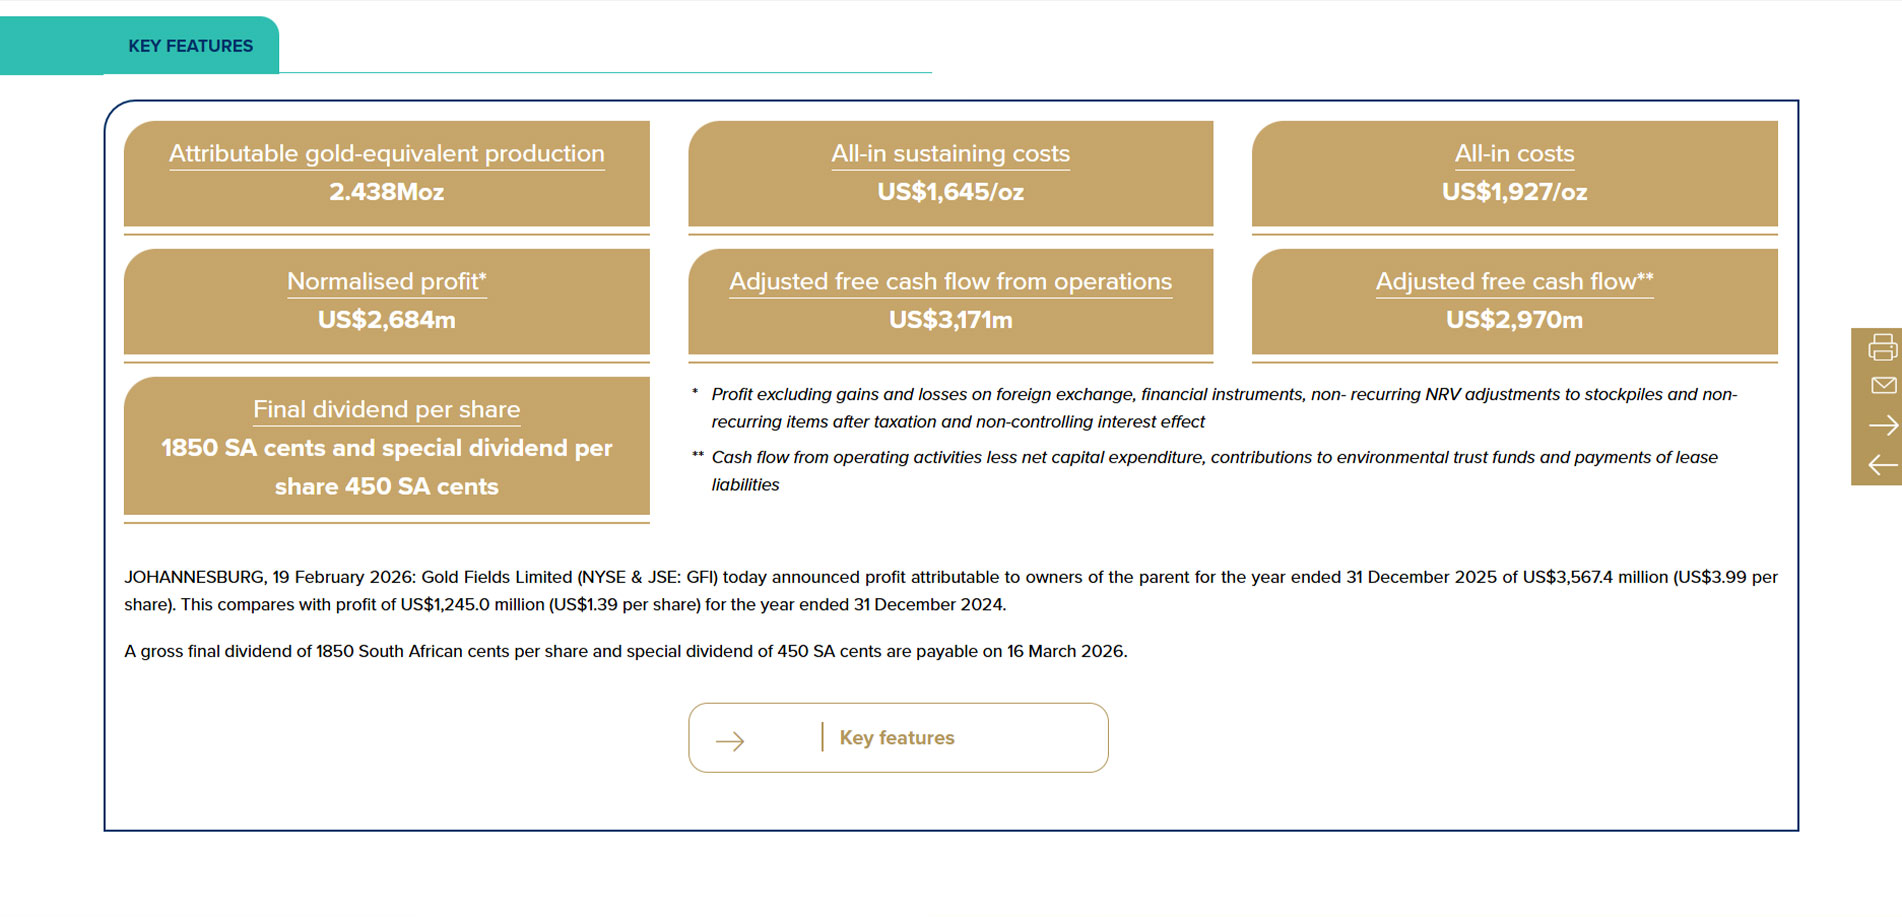Click the single-asterisk profit footnote text
The height and width of the screenshot is (917, 1902).
tap(1224, 408)
